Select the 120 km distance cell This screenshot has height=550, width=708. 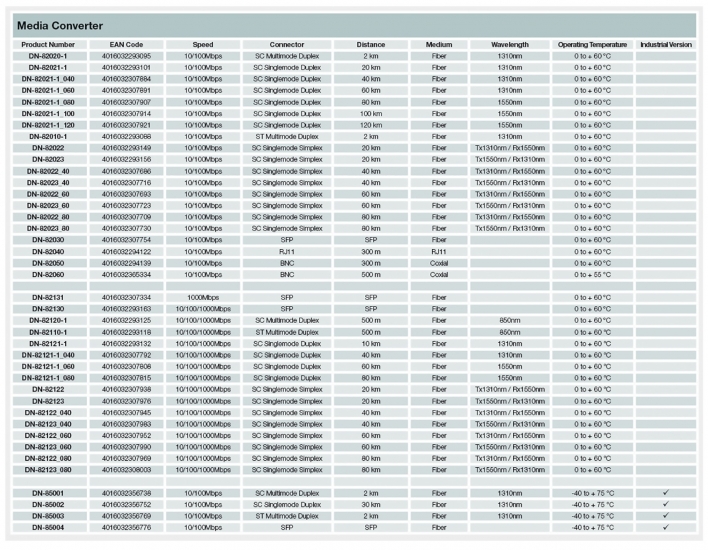click(x=370, y=125)
